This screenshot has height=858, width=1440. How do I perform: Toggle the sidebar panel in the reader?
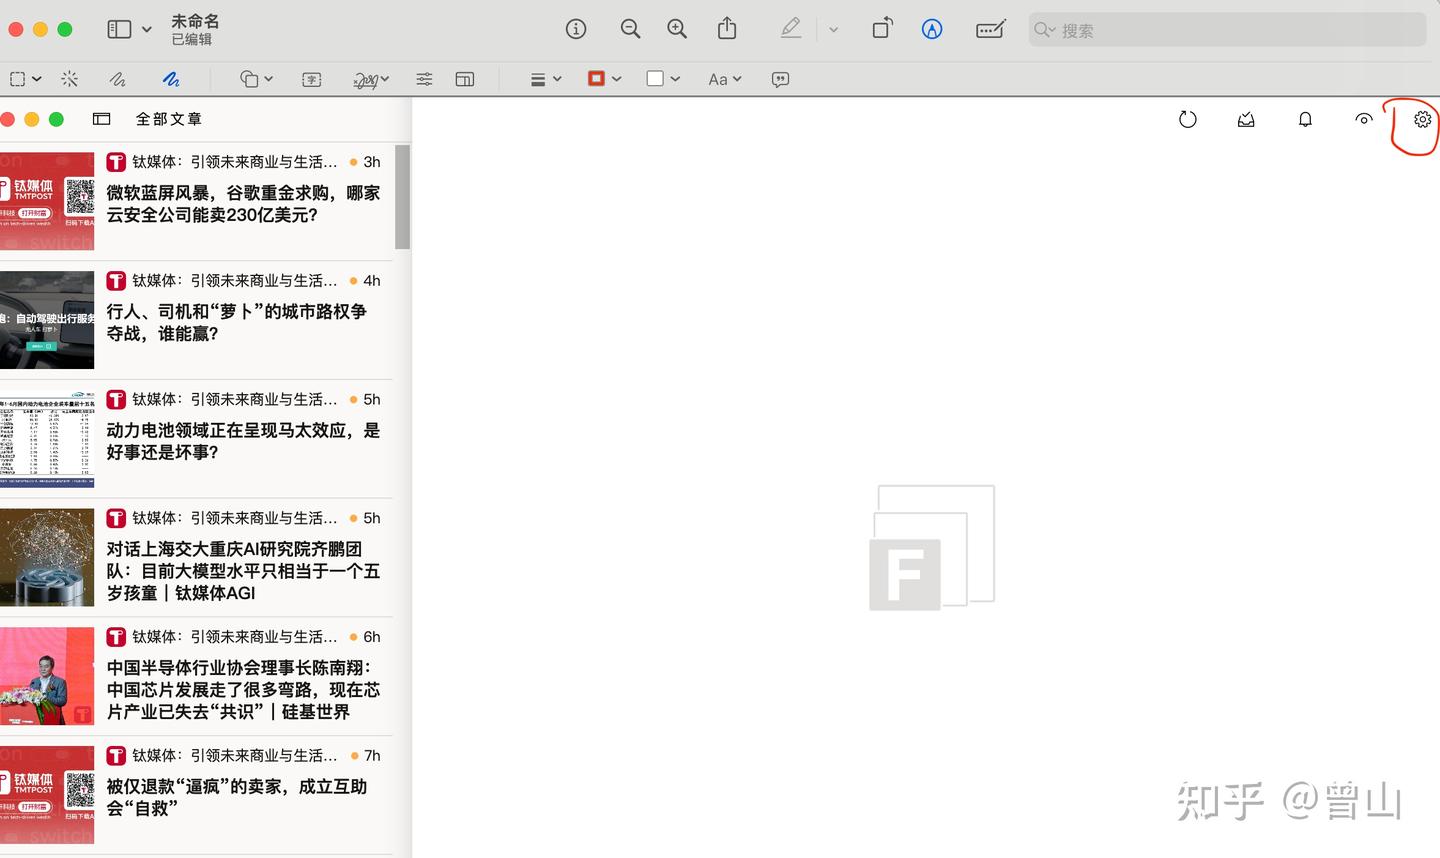pyautogui.click(x=101, y=118)
